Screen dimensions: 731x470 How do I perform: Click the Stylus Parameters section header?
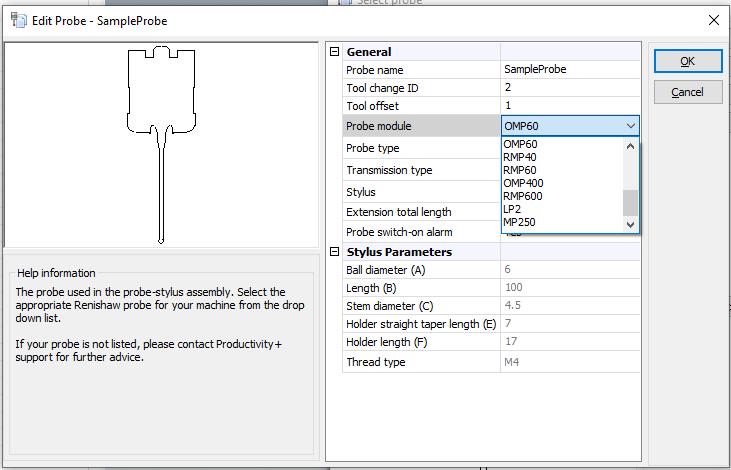(x=399, y=252)
